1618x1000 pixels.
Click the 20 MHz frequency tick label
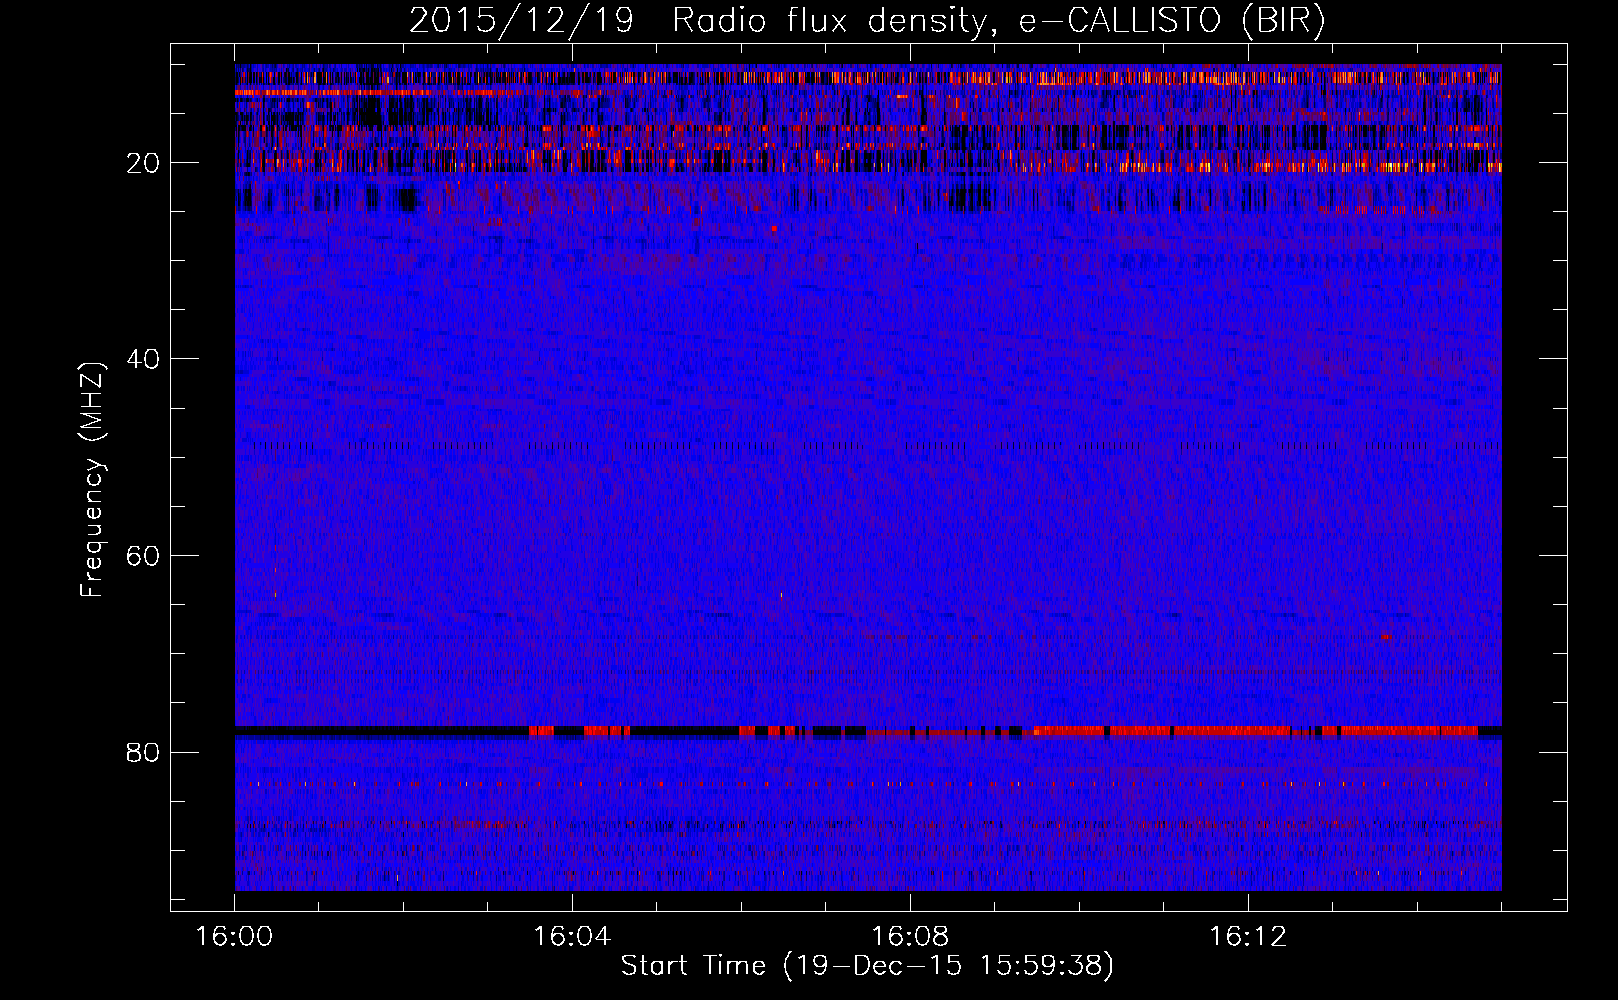coord(143,163)
